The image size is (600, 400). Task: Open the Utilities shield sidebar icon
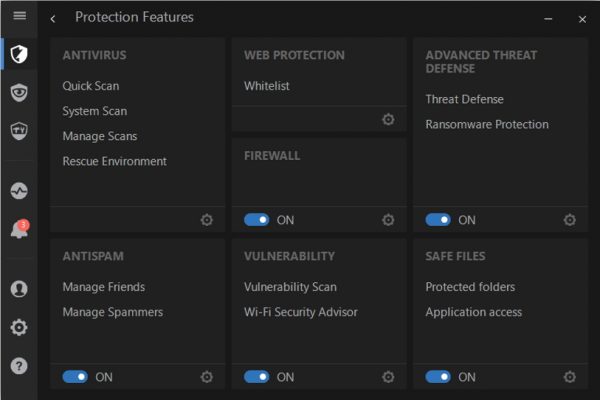19,131
